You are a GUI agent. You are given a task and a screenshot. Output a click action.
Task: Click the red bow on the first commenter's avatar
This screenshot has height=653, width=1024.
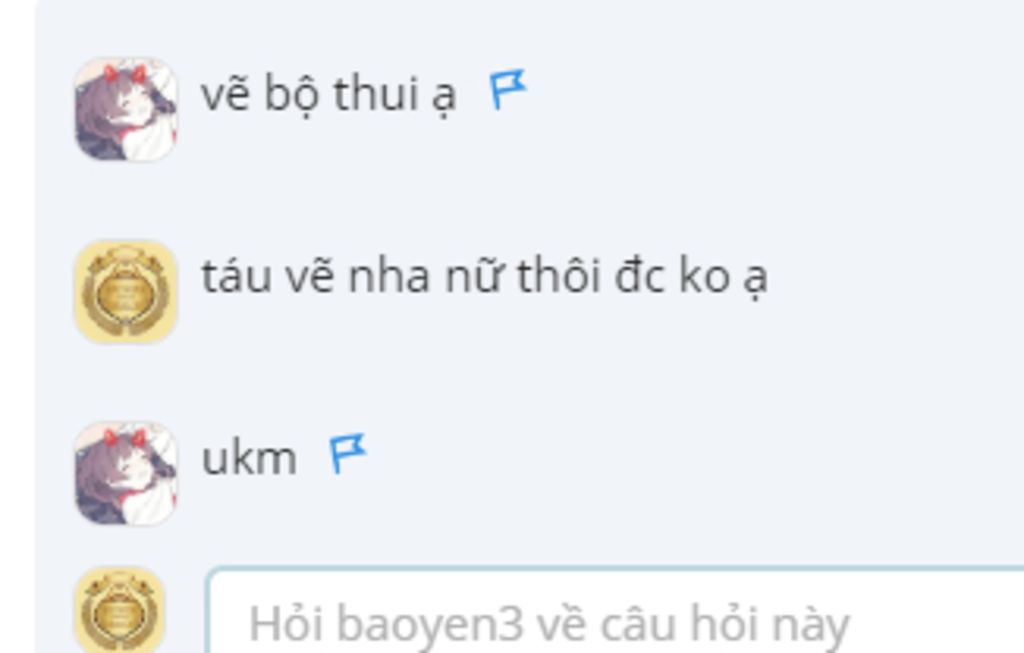click(125, 73)
